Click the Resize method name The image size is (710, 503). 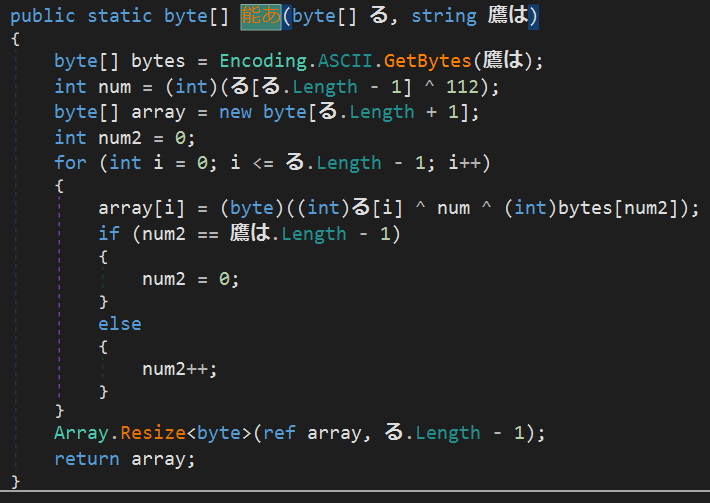(153, 433)
